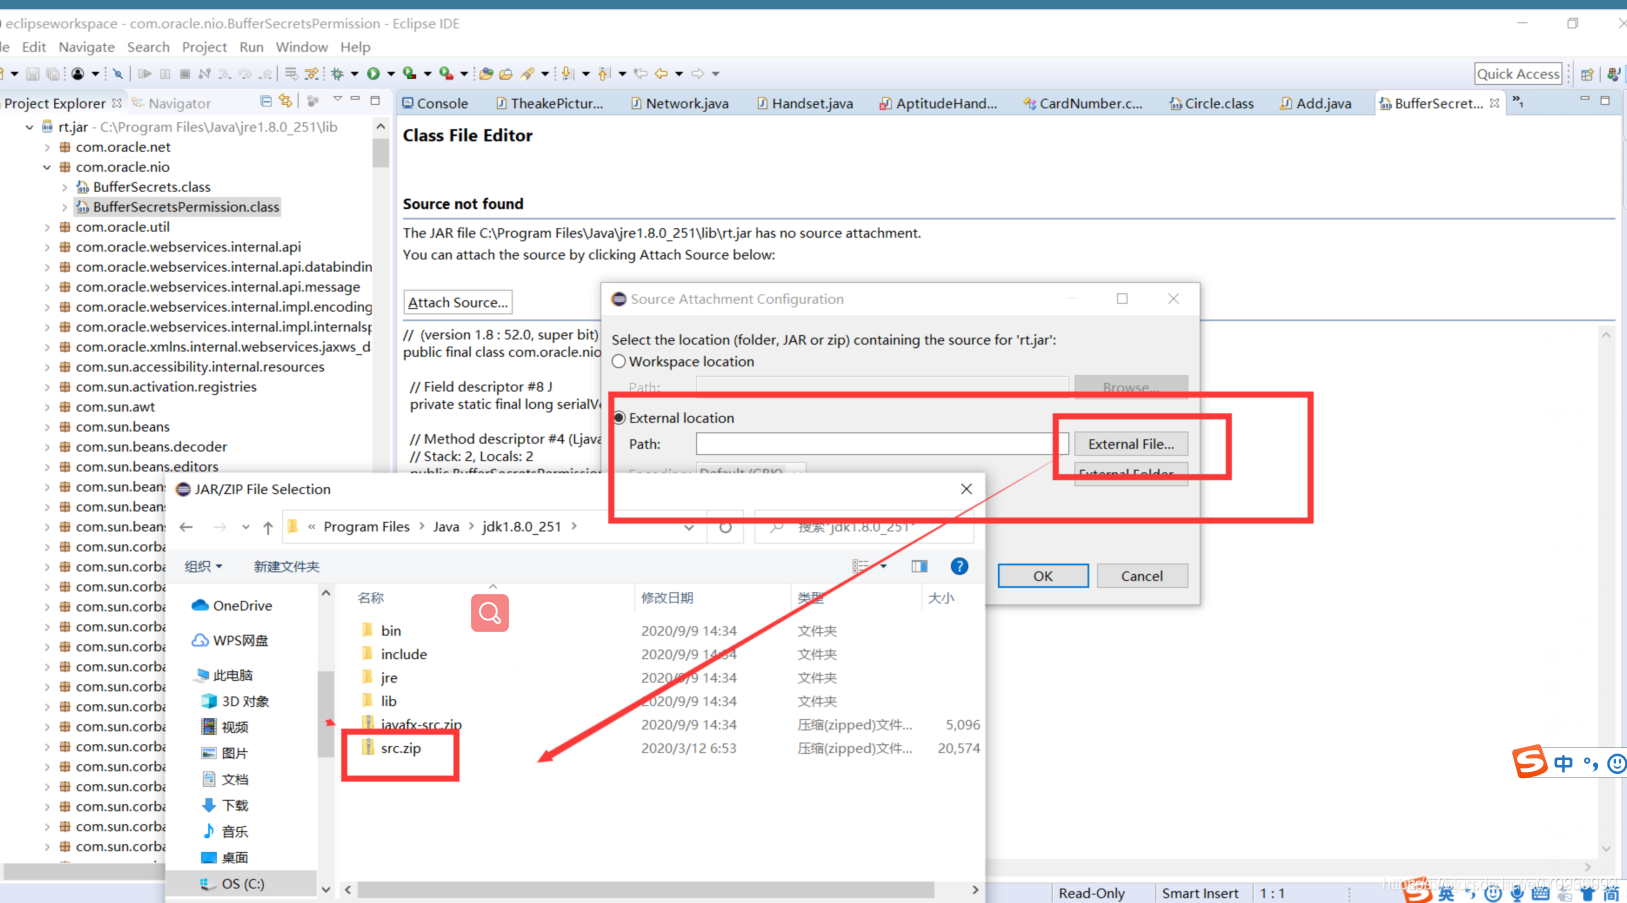Click the Run with Coverage icon

(x=409, y=74)
